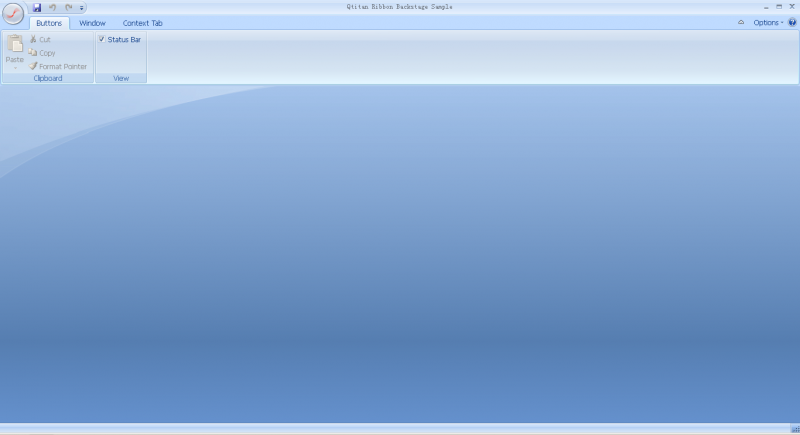Click the Undo arrow icon
Viewport: 800px width, 435px height.
(x=53, y=7)
